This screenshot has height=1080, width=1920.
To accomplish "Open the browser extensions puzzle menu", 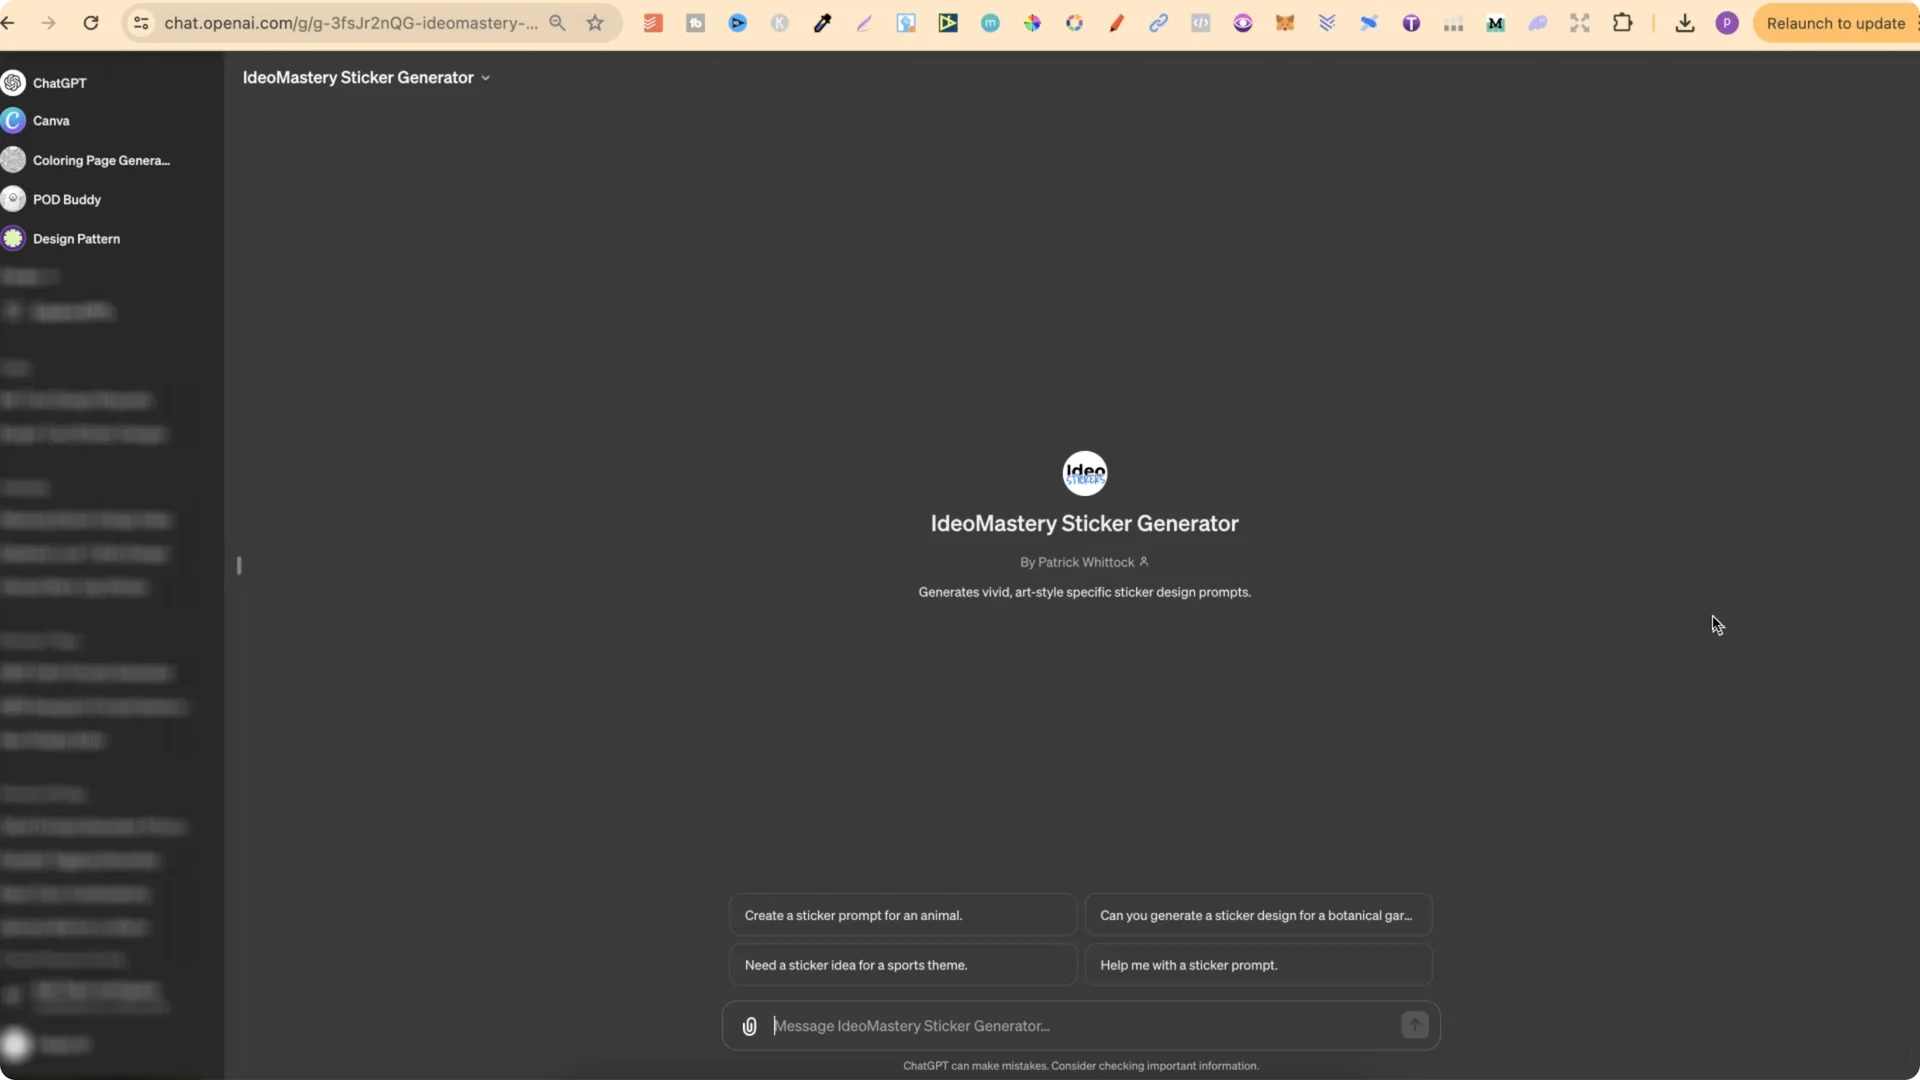I will pyautogui.click(x=1623, y=22).
